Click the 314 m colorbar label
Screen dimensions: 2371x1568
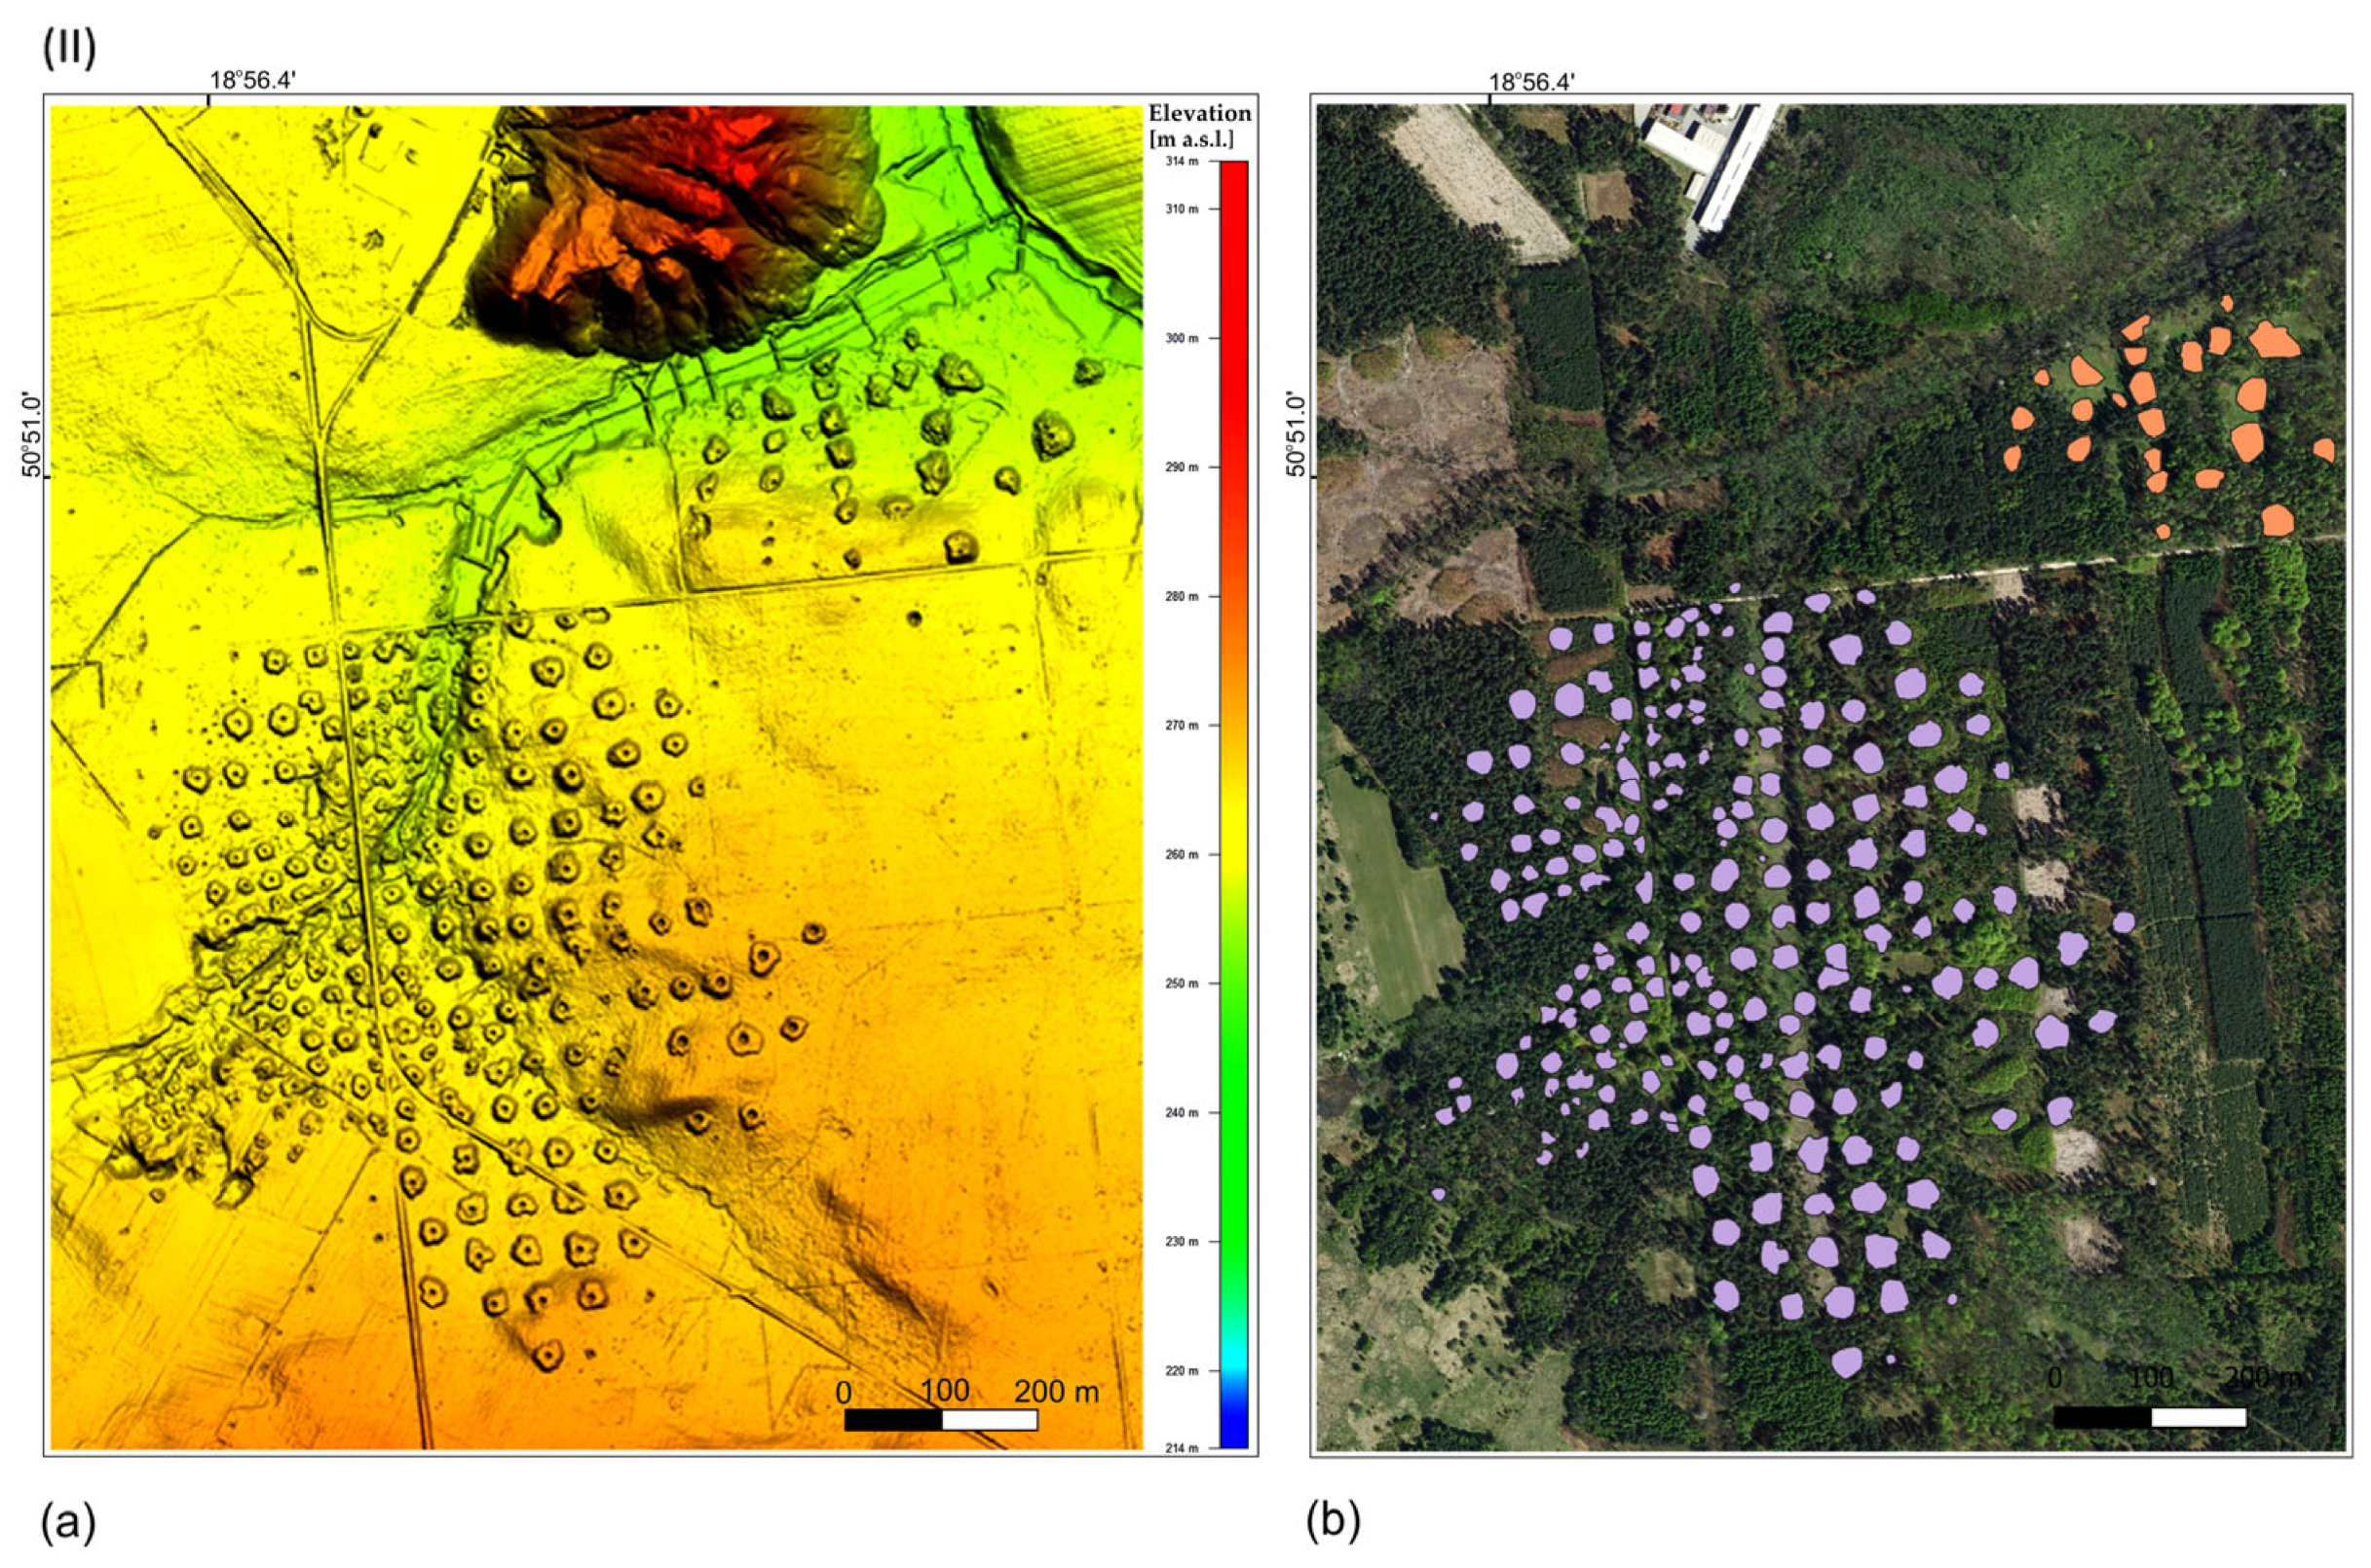coord(1181,161)
